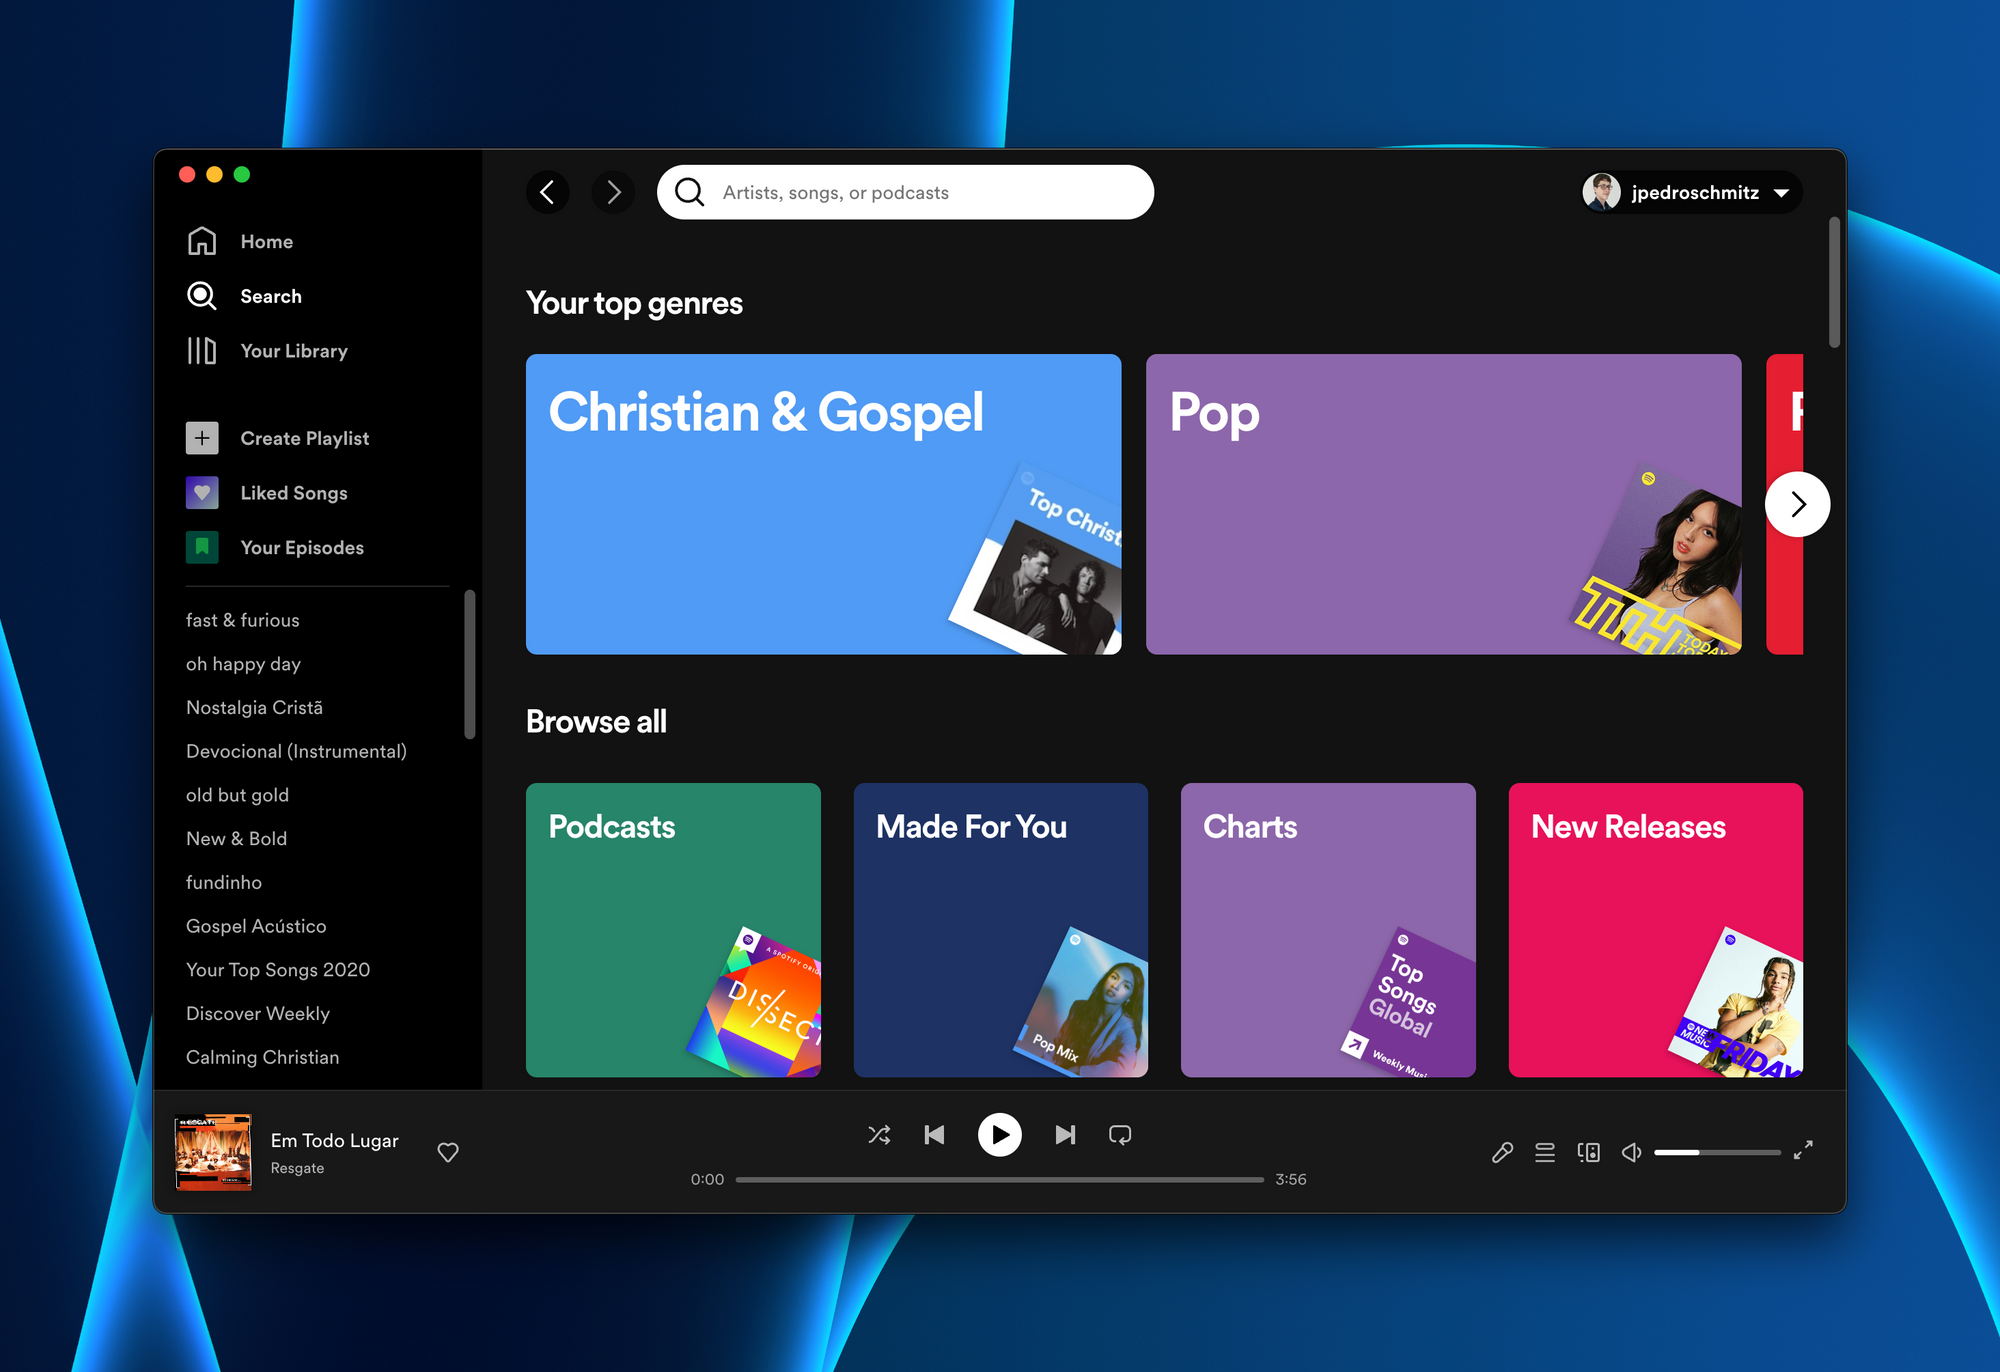Select the Home menu item
This screenshot has width=2000, height=1372.
[x=266, y=240]
